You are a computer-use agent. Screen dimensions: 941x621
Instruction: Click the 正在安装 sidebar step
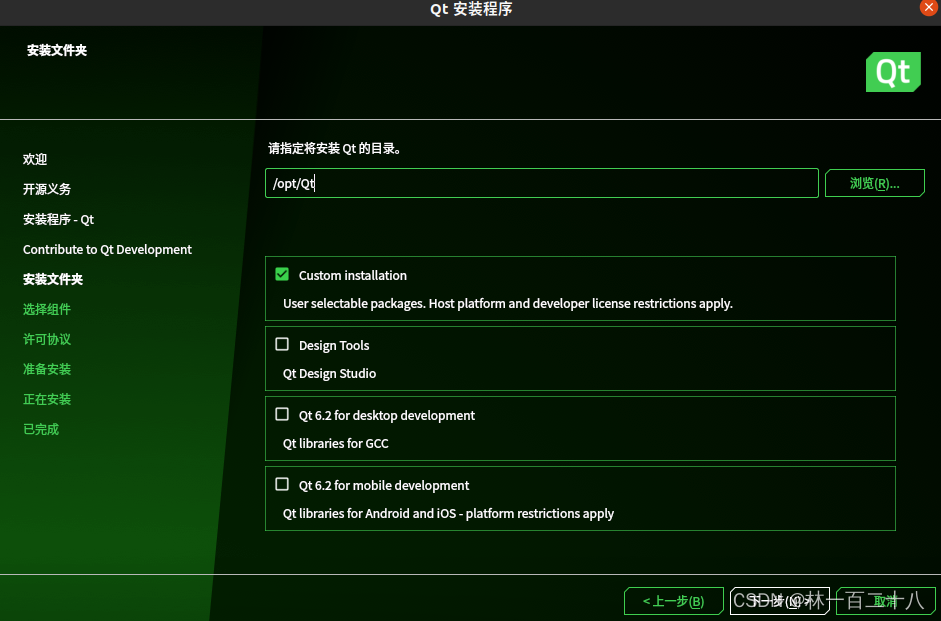coord(47,399)
